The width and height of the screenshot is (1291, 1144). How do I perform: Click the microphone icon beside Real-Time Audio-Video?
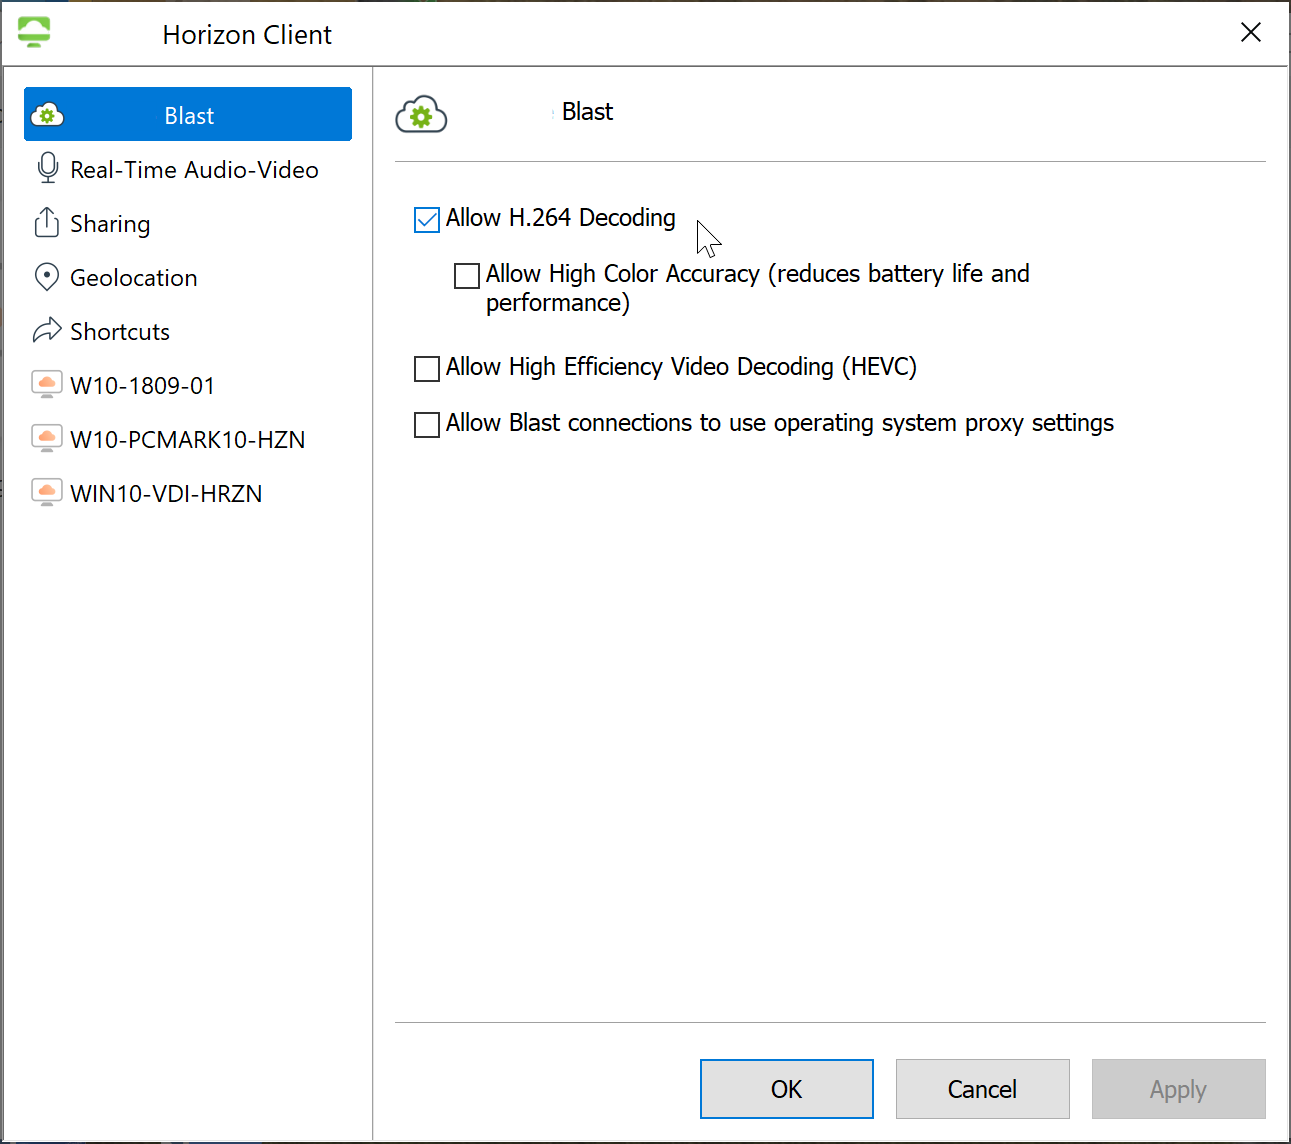(47, 169)
